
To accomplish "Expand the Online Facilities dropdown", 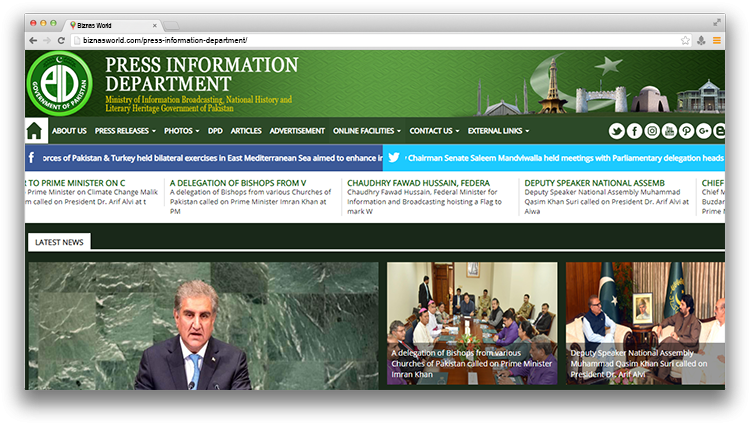I will click(366, 131).
